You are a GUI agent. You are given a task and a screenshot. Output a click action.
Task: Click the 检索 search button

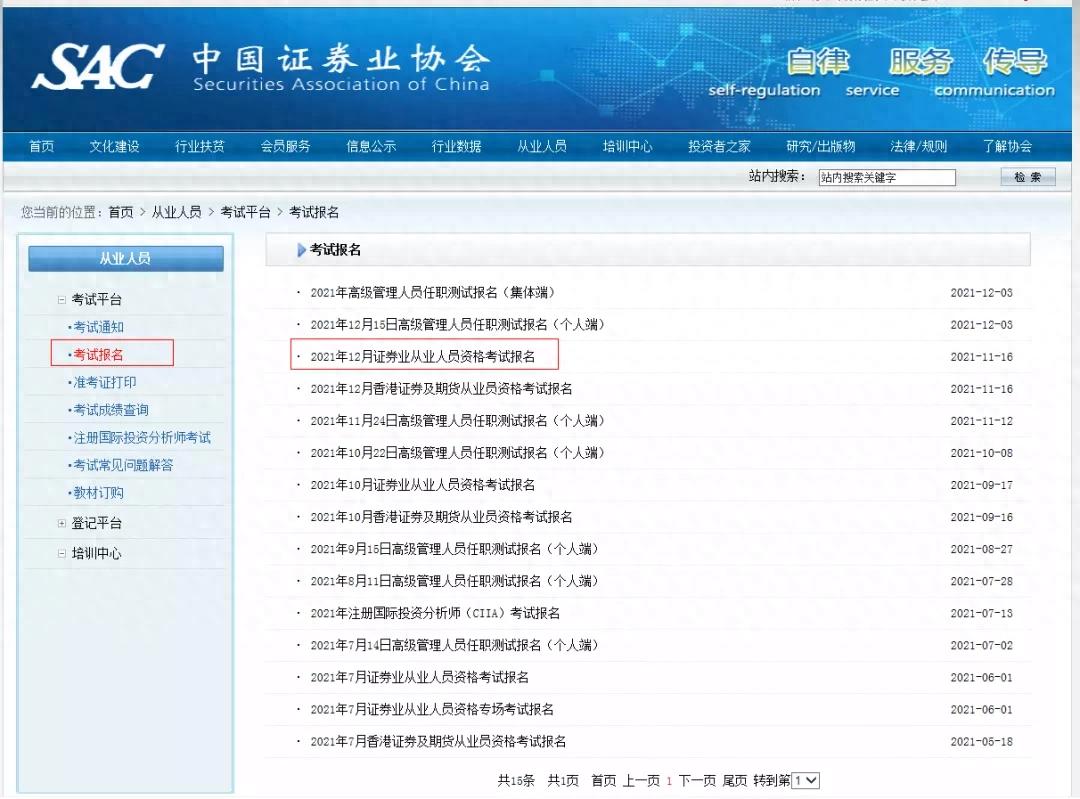pos(1027,176)
